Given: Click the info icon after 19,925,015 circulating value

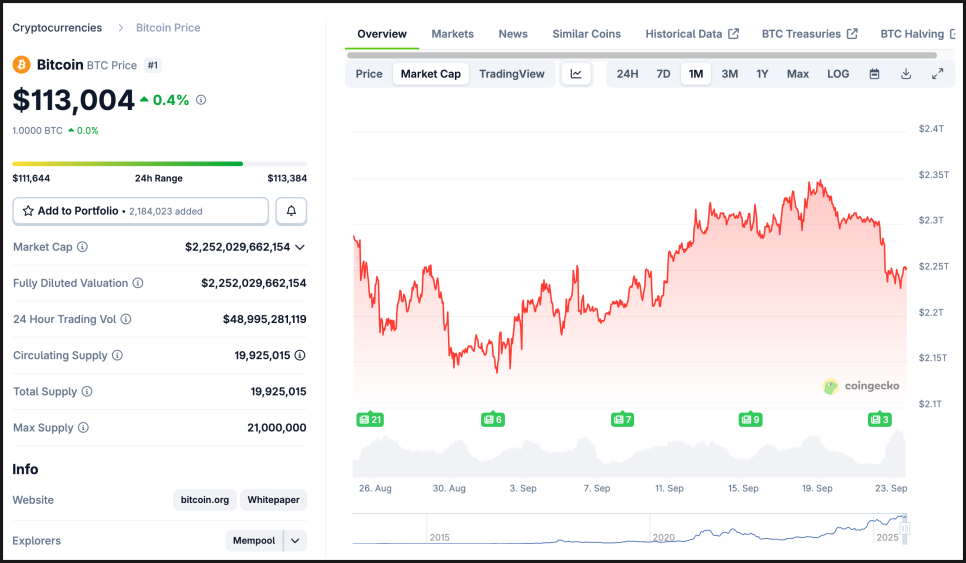Looking at the screenshot, I should click(300, 355).
